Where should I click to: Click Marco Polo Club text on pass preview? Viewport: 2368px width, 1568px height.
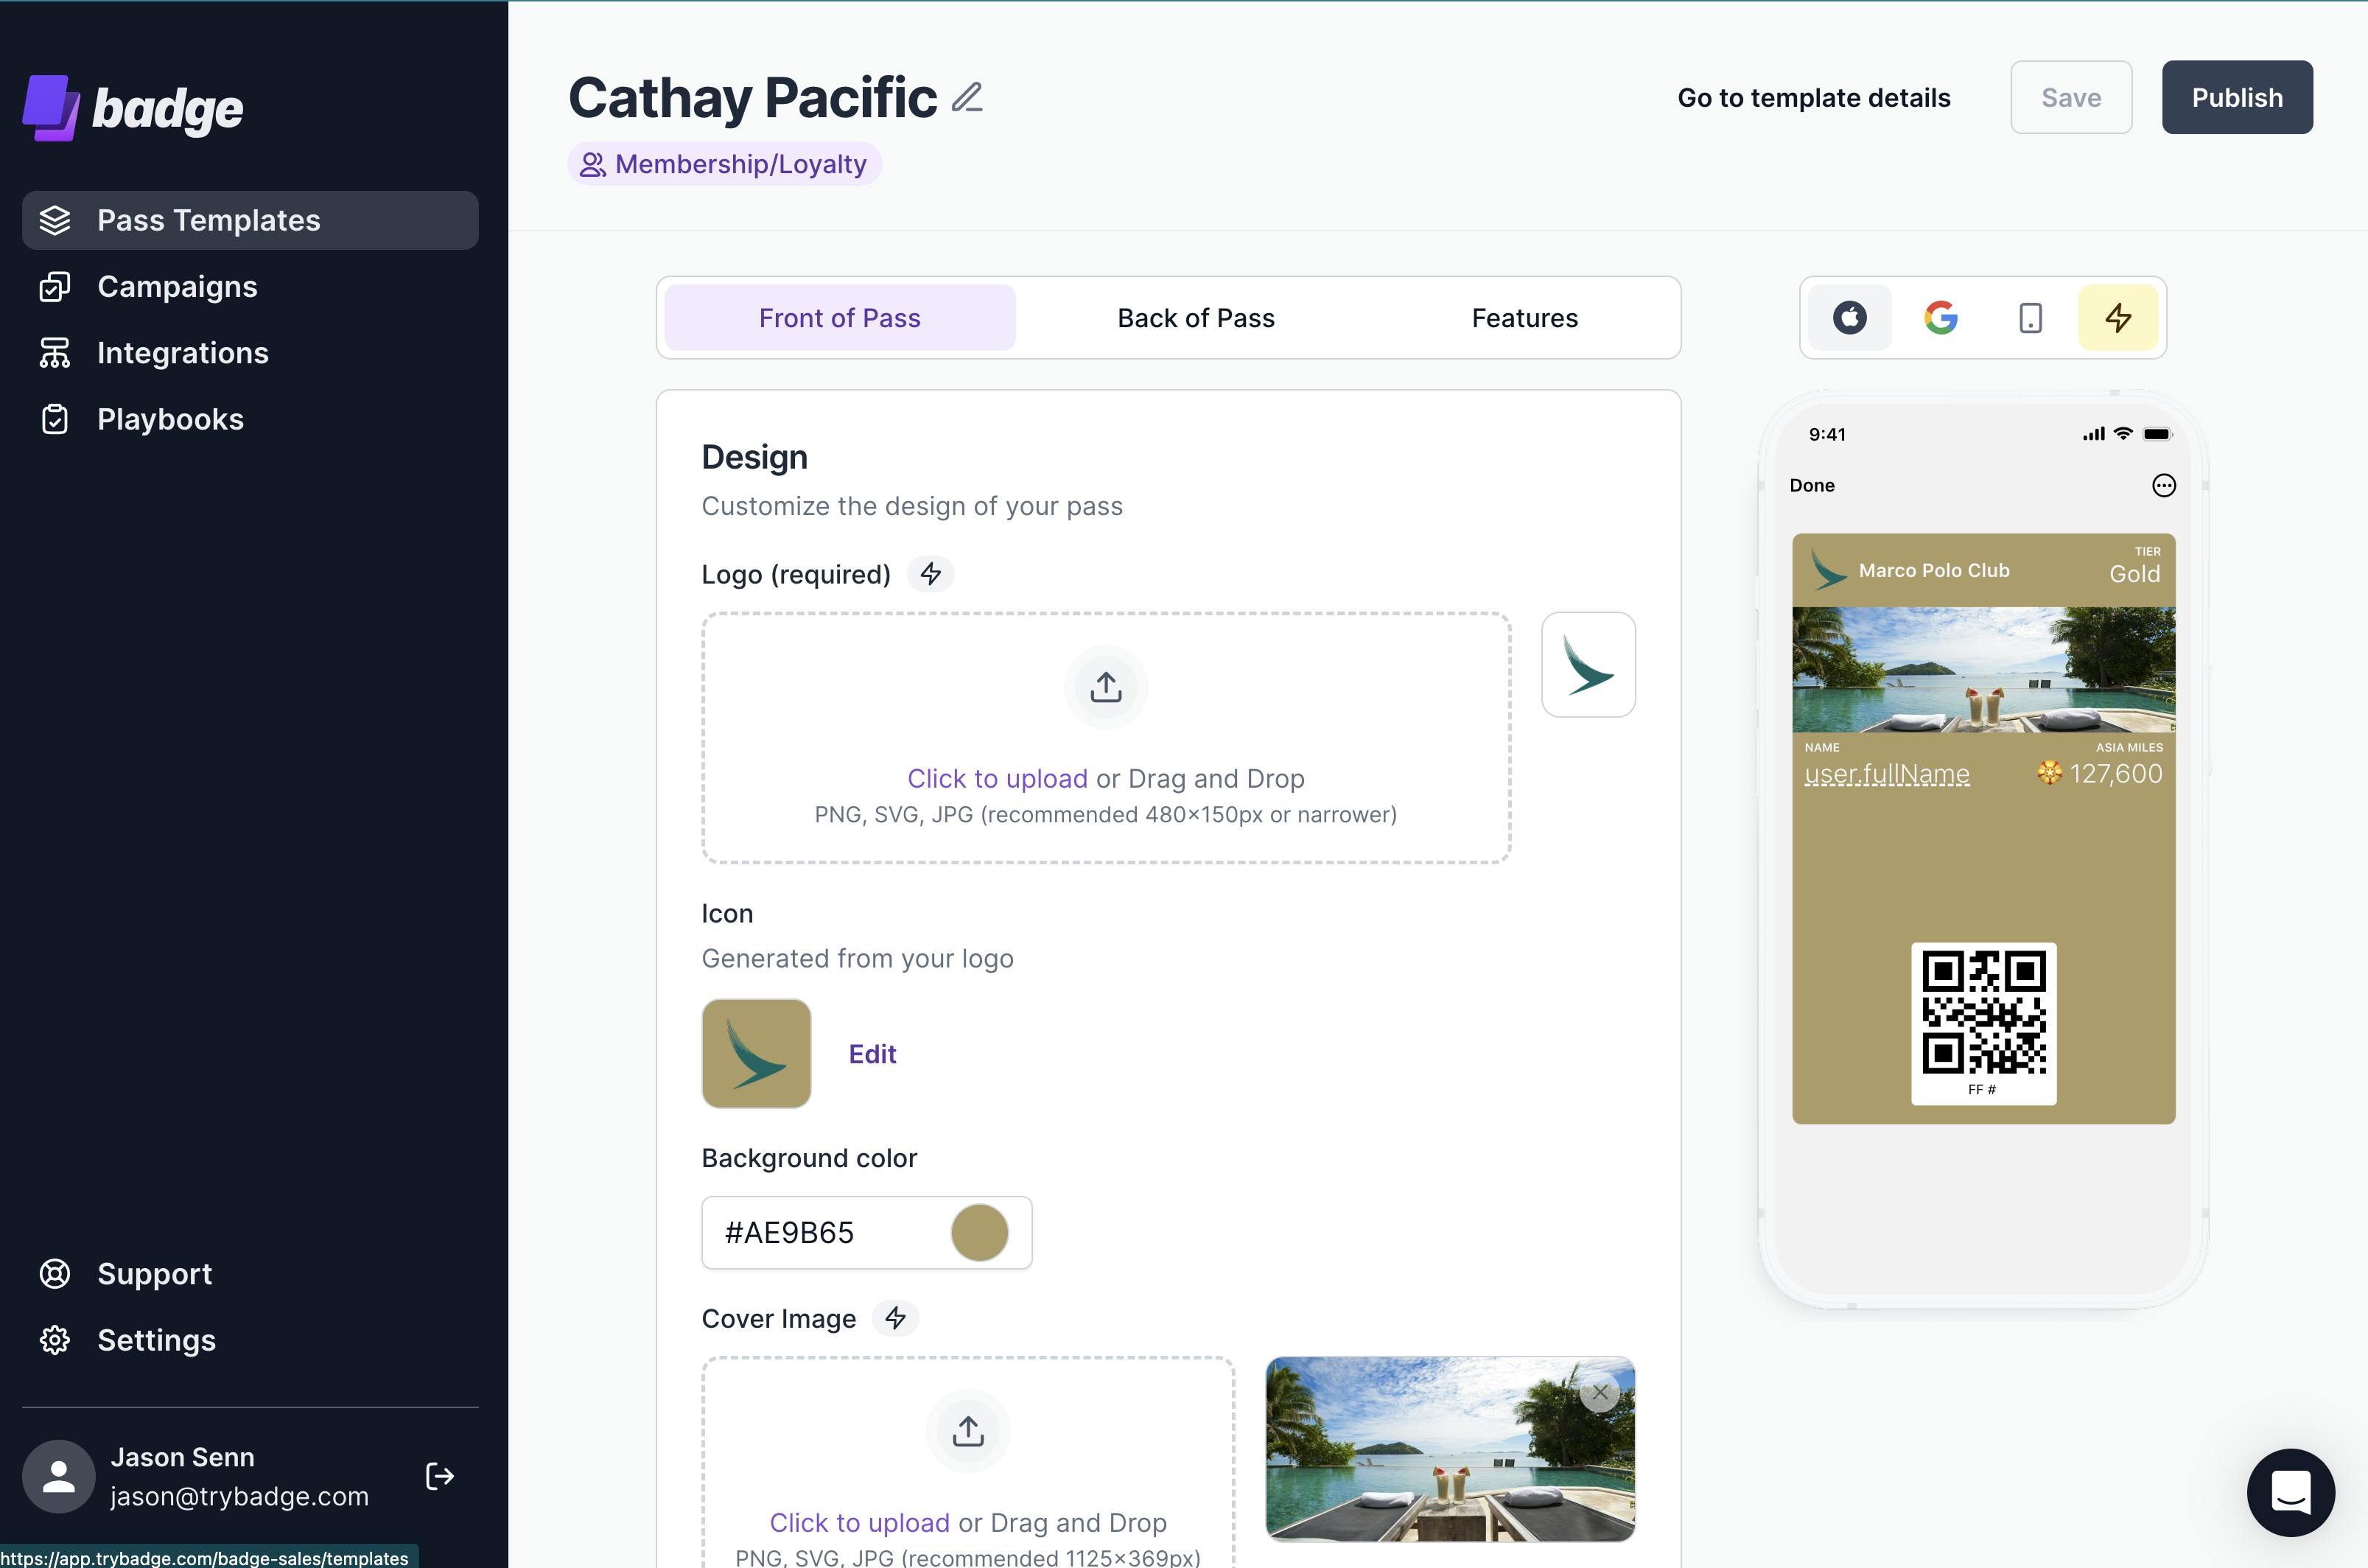coord(1934,570)
